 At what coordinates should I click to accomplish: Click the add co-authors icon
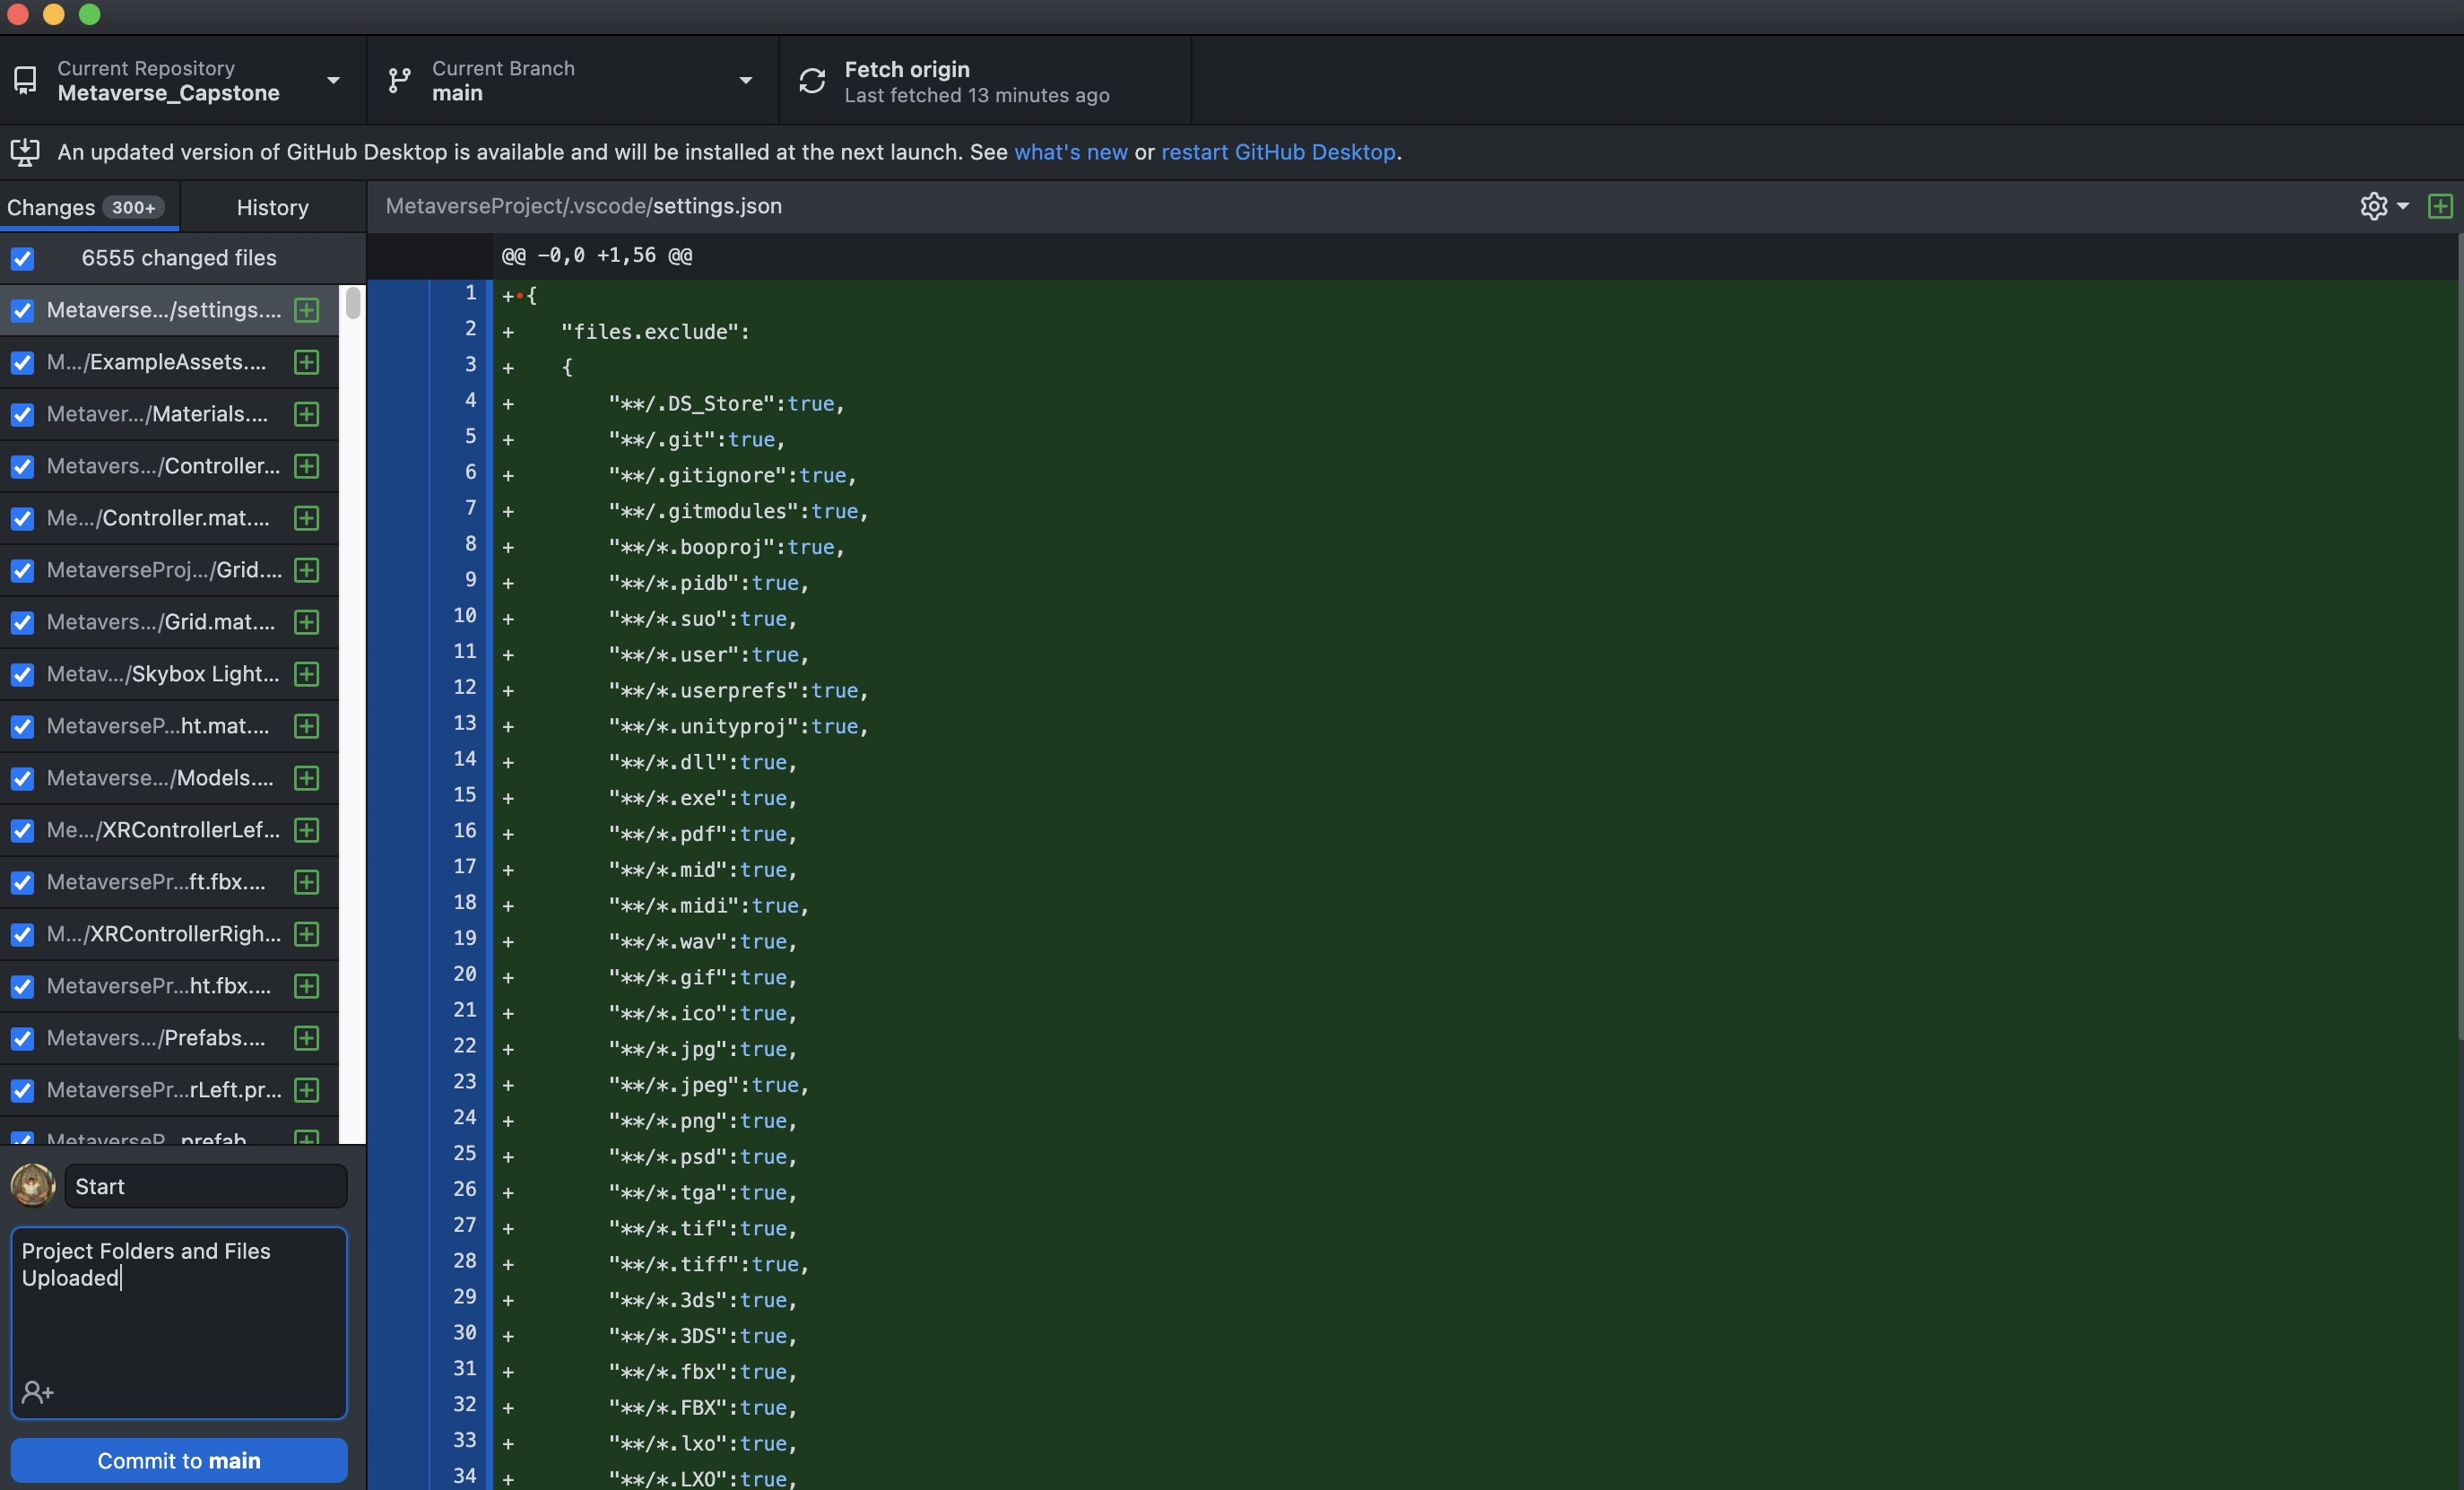coord(37,1392)
